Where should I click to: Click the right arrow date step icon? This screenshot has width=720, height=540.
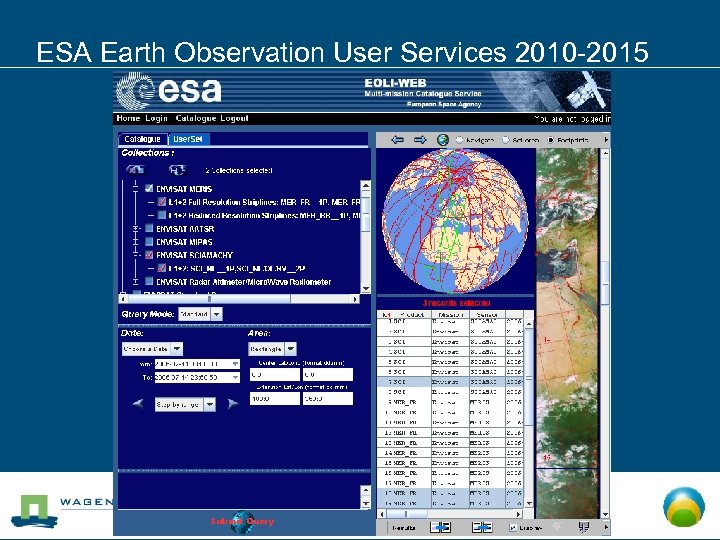coord(233,404)
